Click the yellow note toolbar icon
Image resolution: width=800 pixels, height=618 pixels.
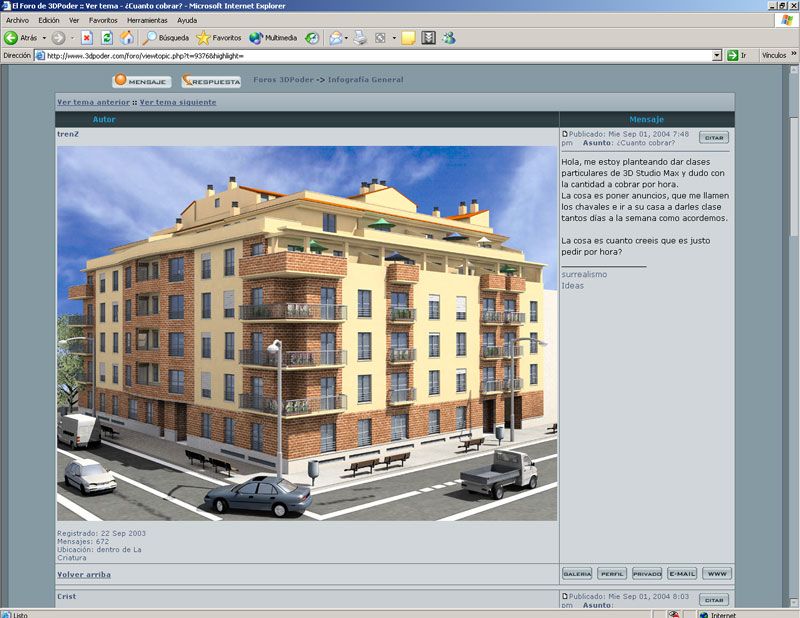pos(408,38)
